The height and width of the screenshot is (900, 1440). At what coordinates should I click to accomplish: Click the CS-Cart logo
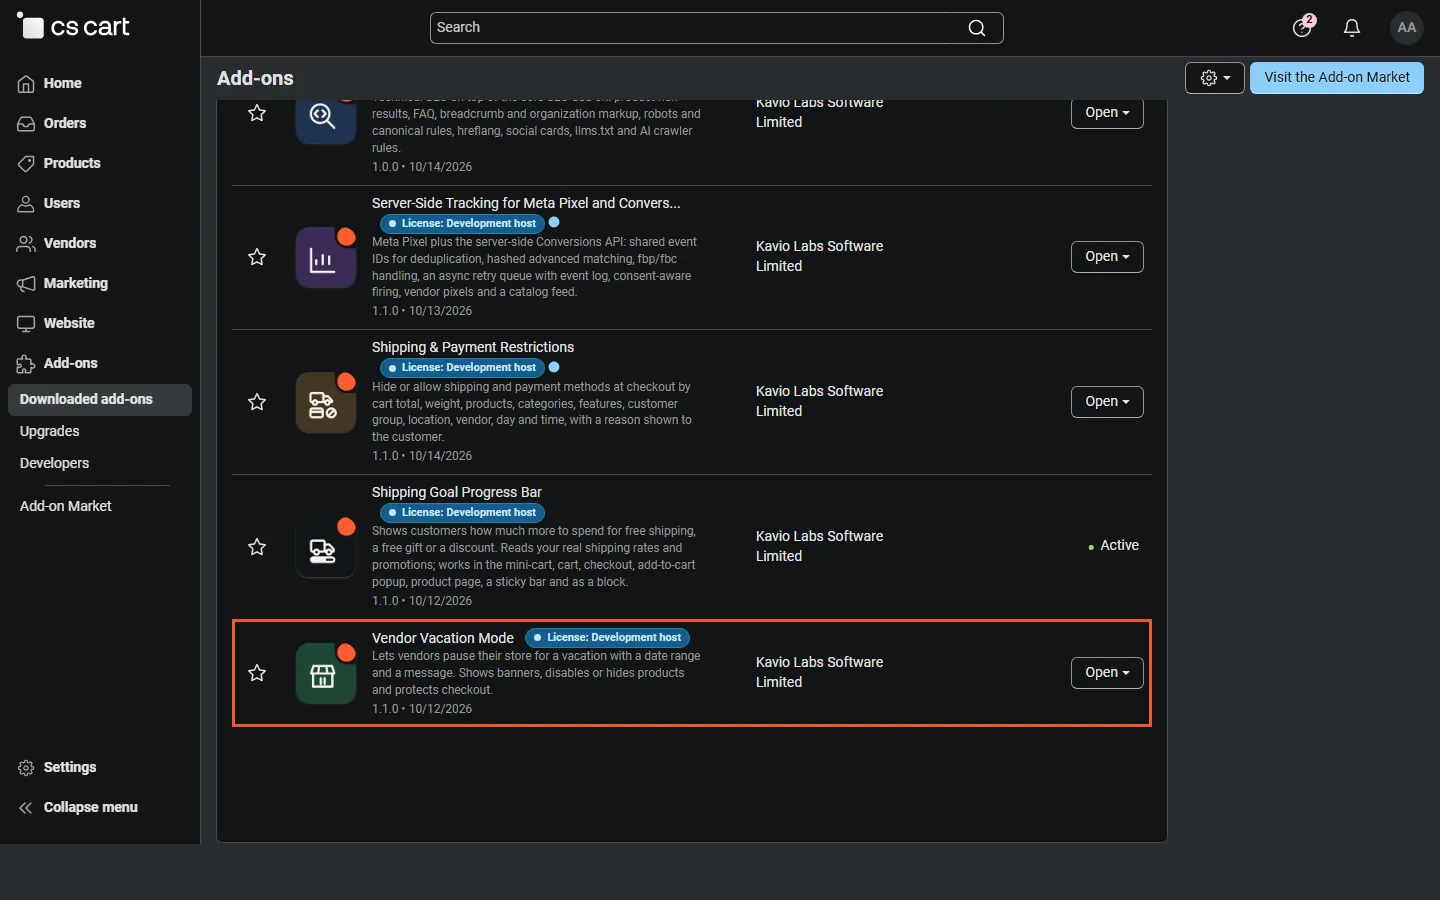(x=73, y=27)
